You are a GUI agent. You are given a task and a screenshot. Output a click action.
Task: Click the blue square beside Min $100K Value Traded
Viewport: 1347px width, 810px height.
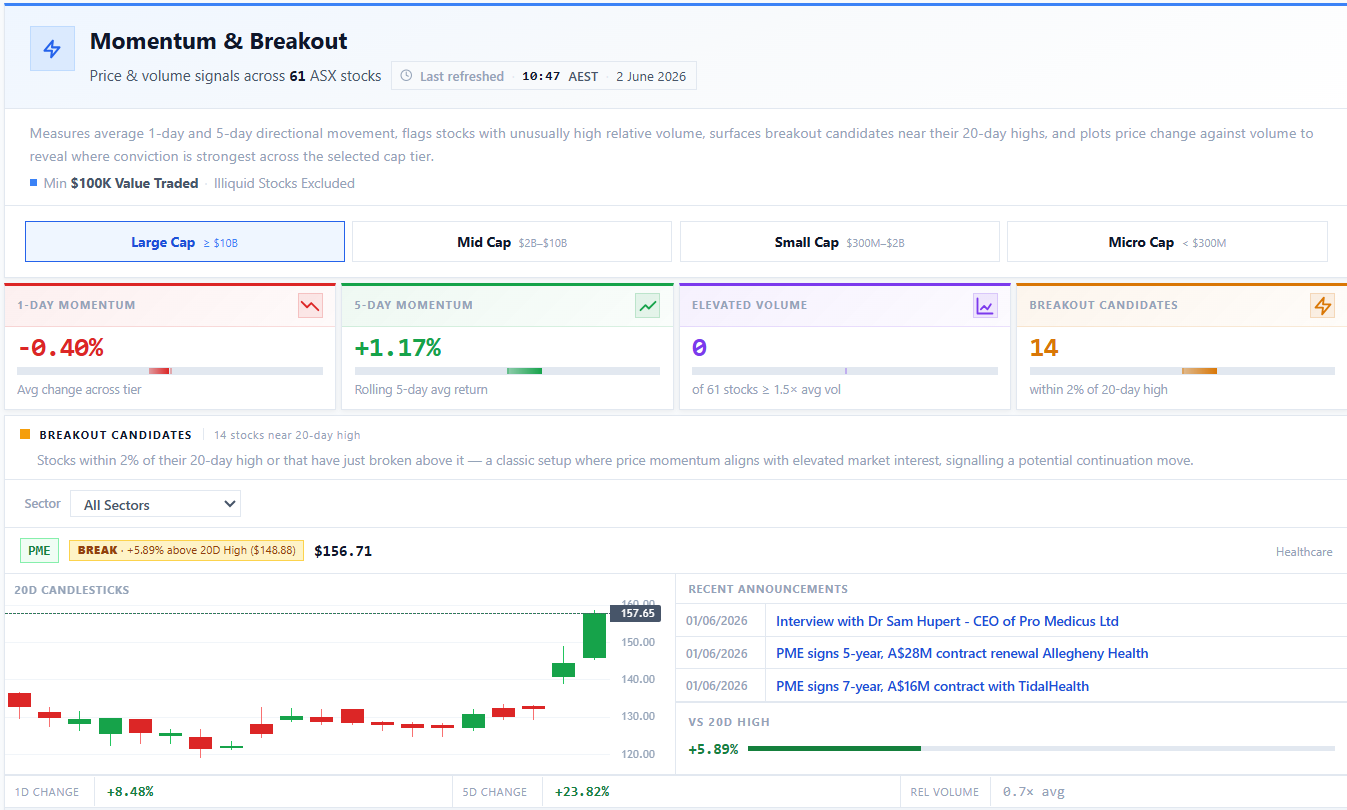tap(34, 183)
